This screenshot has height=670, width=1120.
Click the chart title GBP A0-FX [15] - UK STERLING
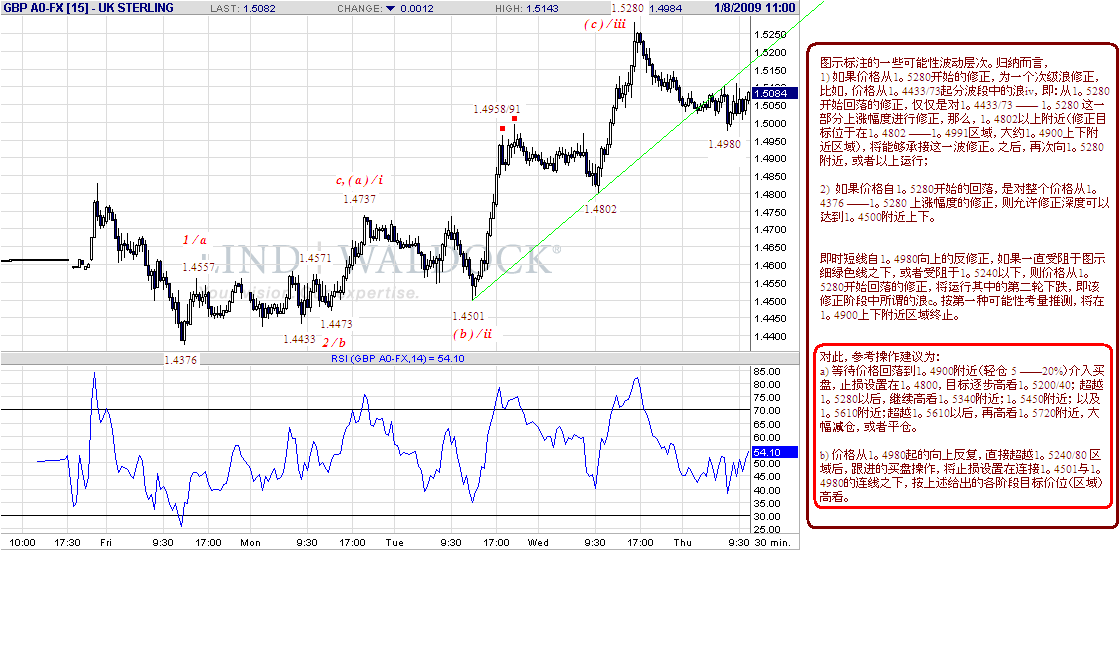(88, 8)
